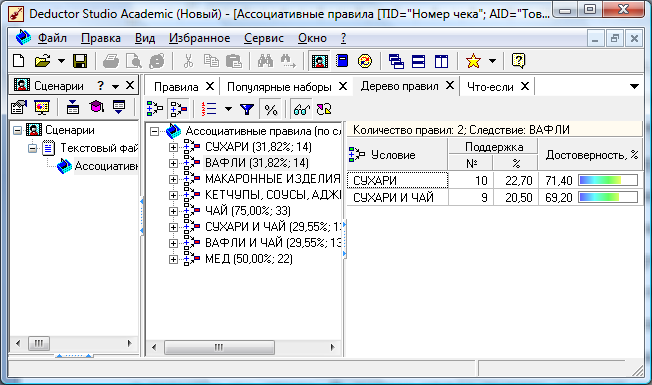Toggle the Scenarios panel toolbar icon
This screenshot has height=385, width=652.
[x=320, y=61]
